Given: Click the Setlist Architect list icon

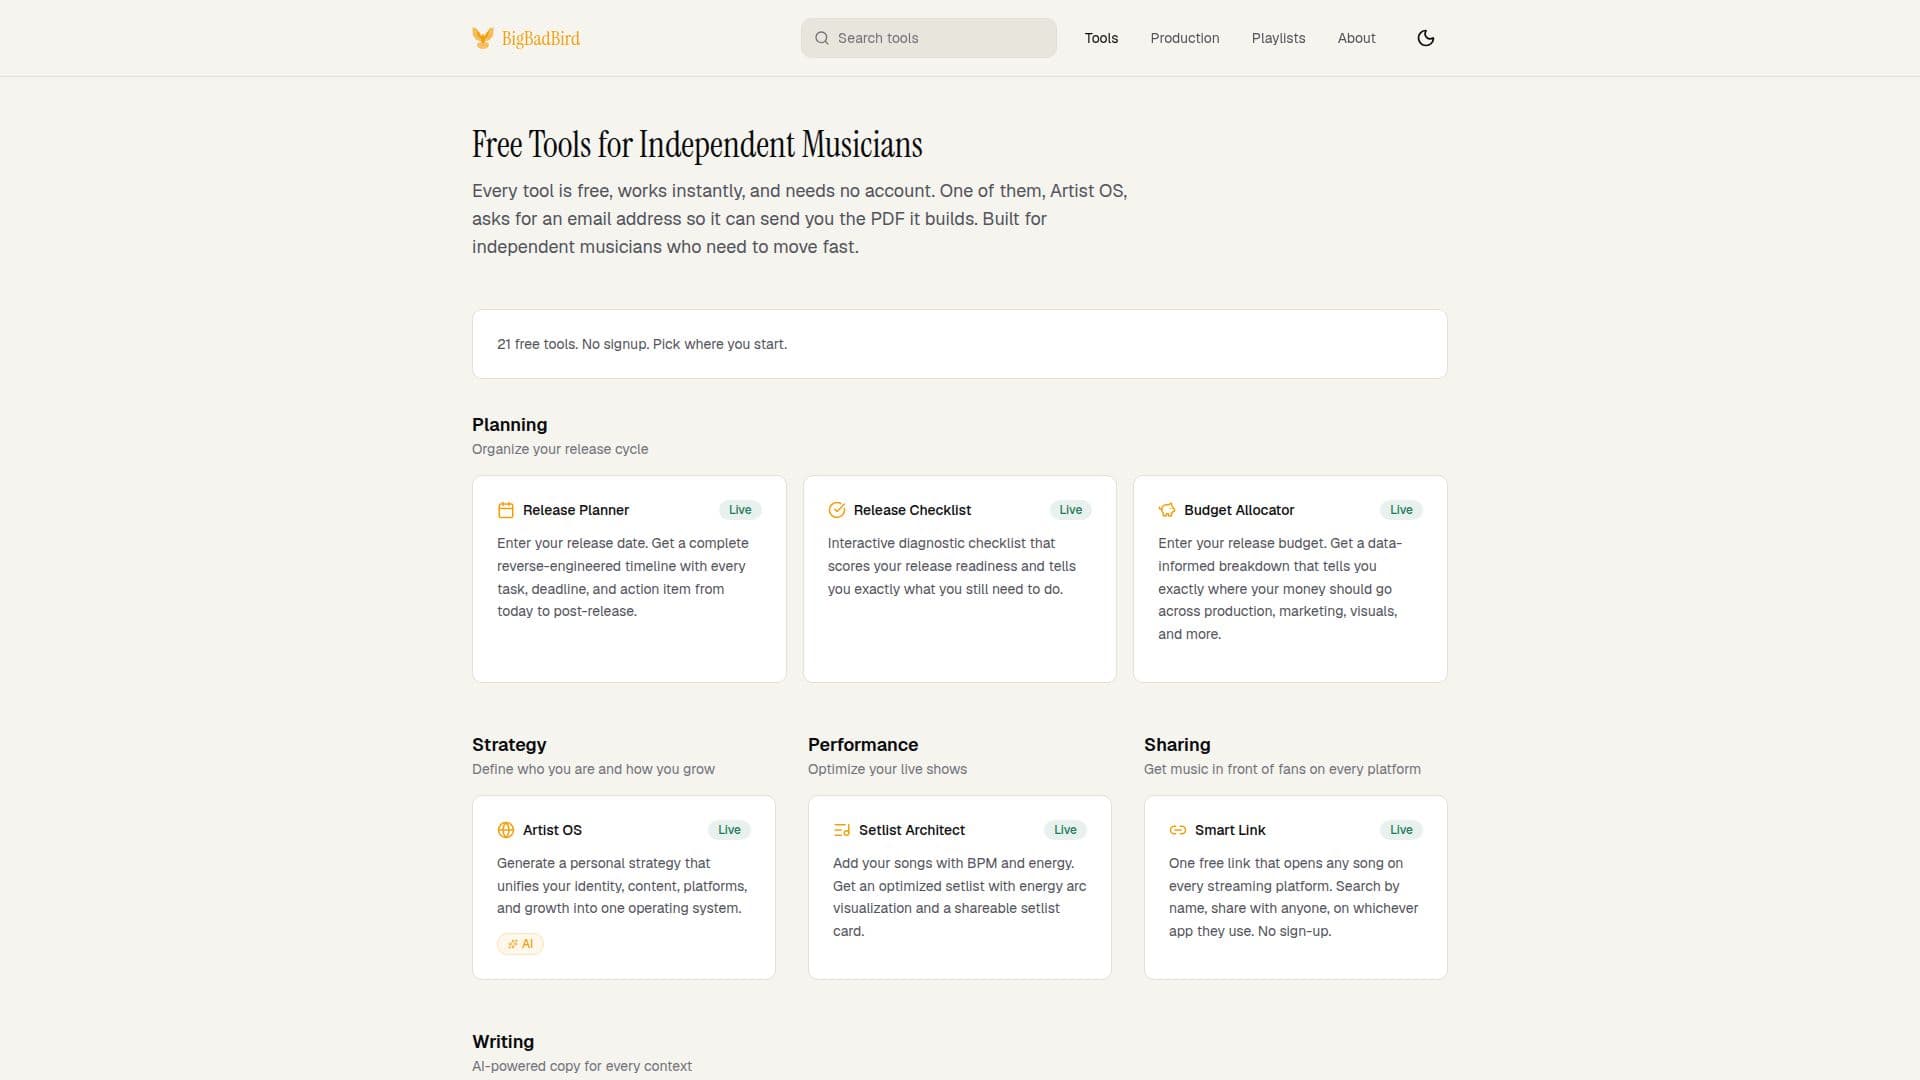Looking at the screenshot, I should tap(842, 830).
